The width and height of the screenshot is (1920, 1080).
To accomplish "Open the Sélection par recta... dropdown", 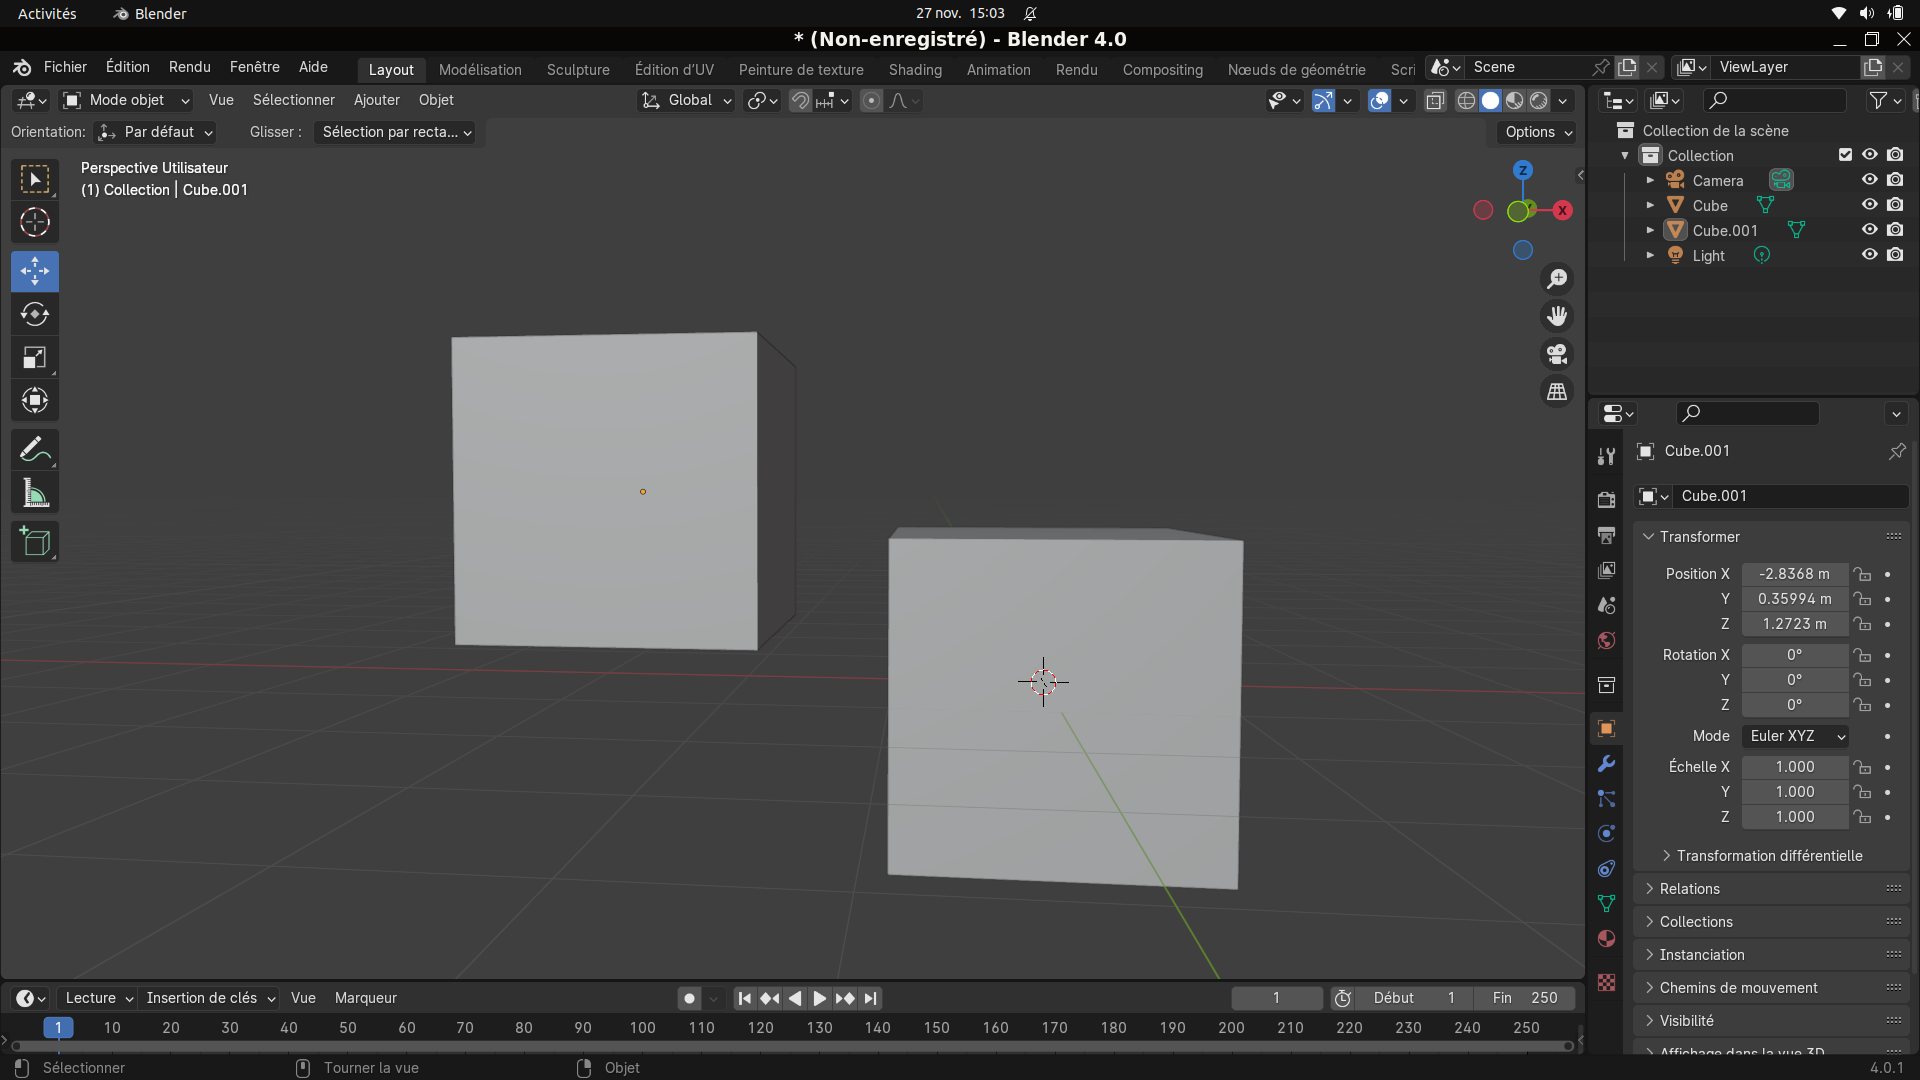I will pyautogui.click(x=396, y=132).
